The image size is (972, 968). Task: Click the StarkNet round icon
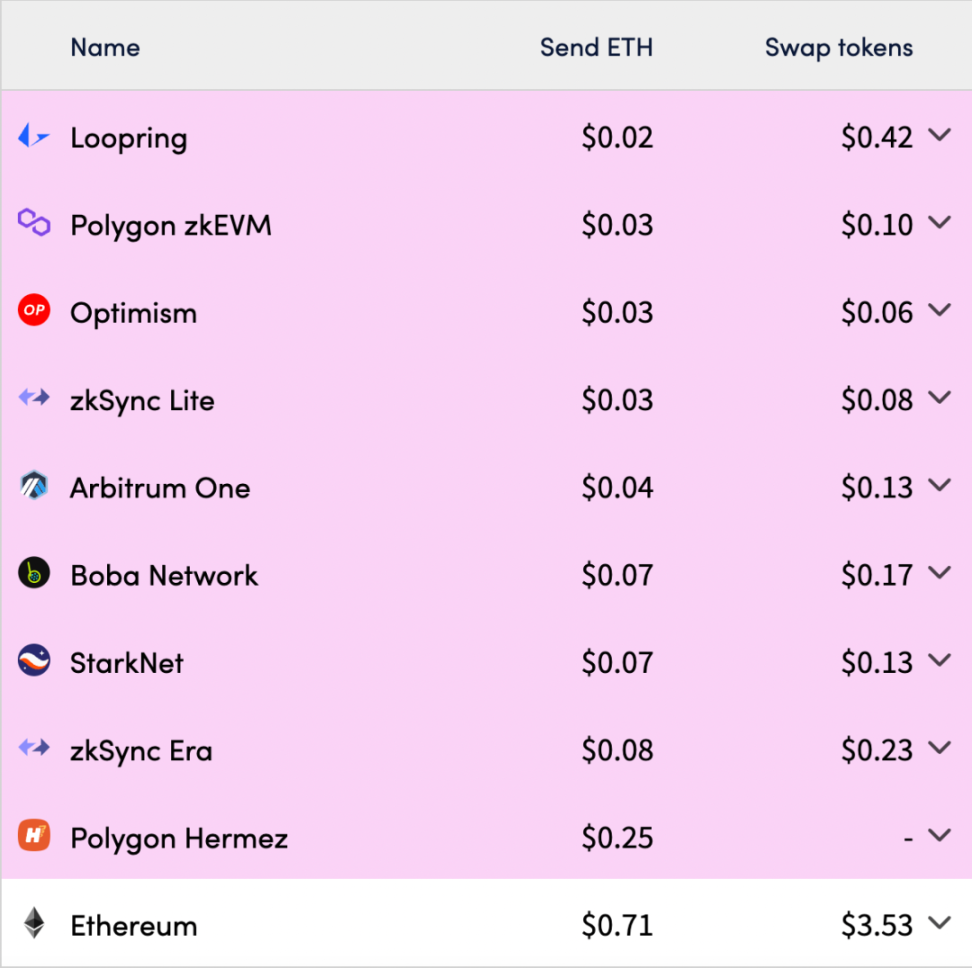click(x=33, y=660)
